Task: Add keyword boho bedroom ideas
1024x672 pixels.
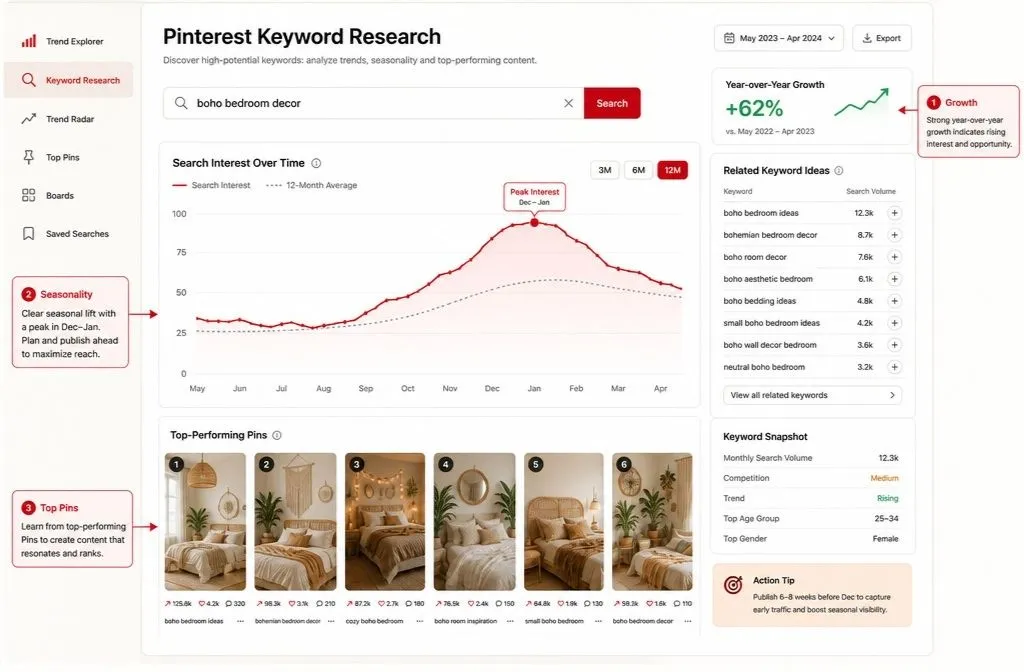Action: click(x=894, y=213)
